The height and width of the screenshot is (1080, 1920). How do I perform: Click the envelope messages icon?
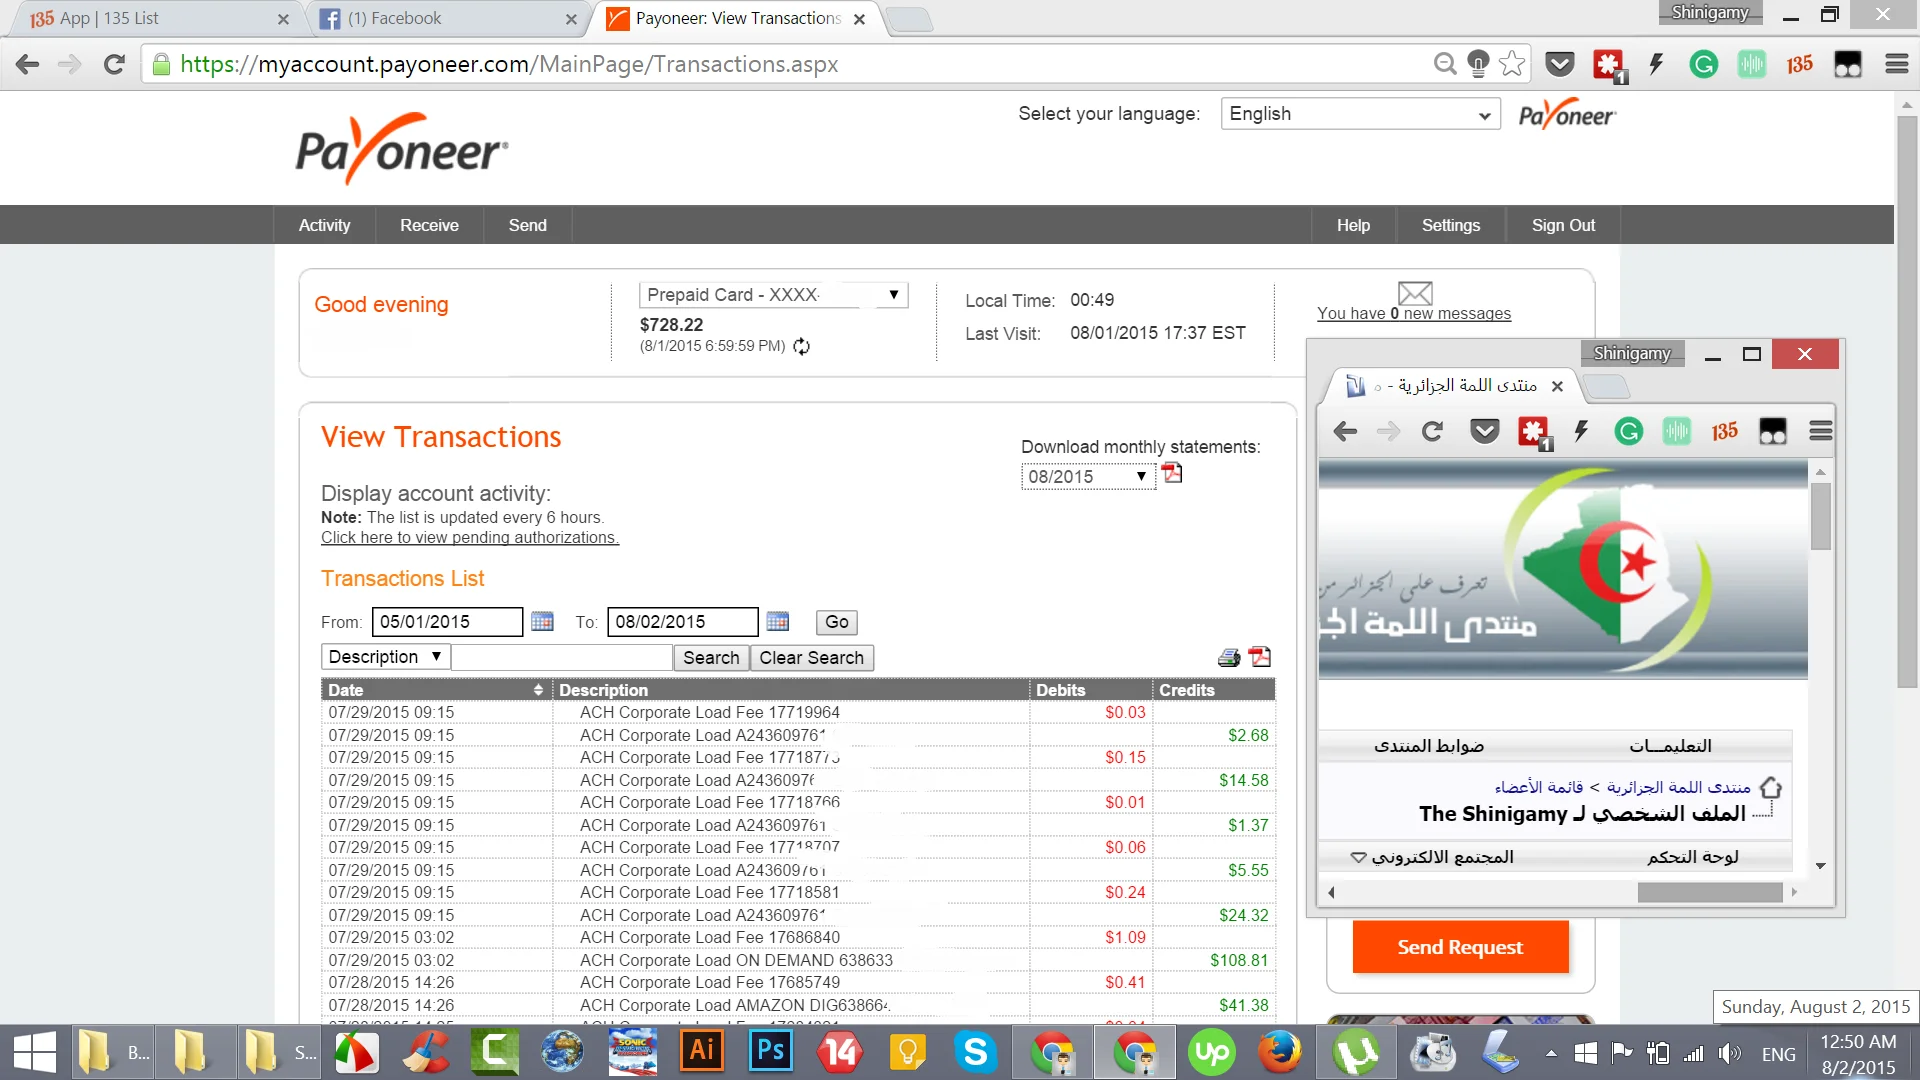coord(1414,293)
